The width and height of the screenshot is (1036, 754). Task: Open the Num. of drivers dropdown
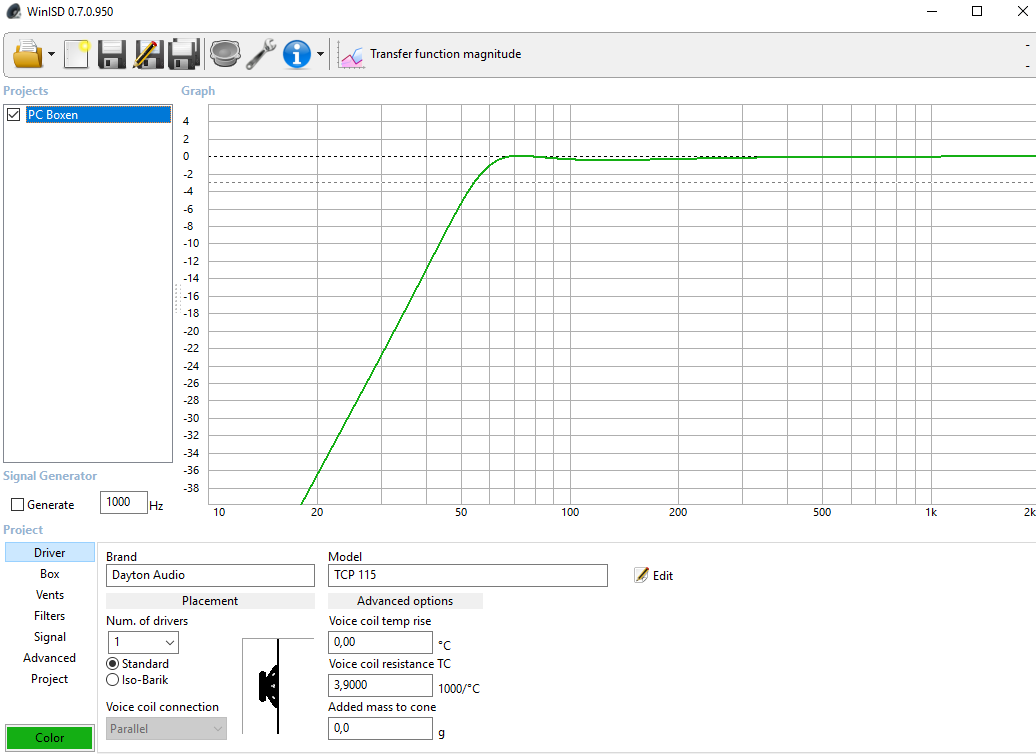point(143,642)
